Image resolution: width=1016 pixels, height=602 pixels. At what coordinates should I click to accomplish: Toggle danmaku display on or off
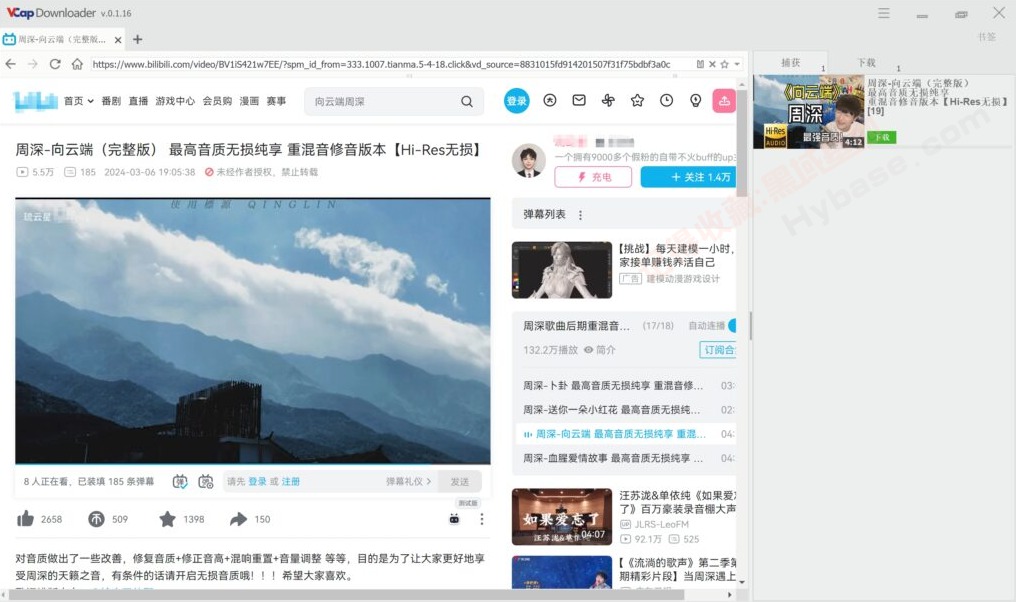(180, 481)
